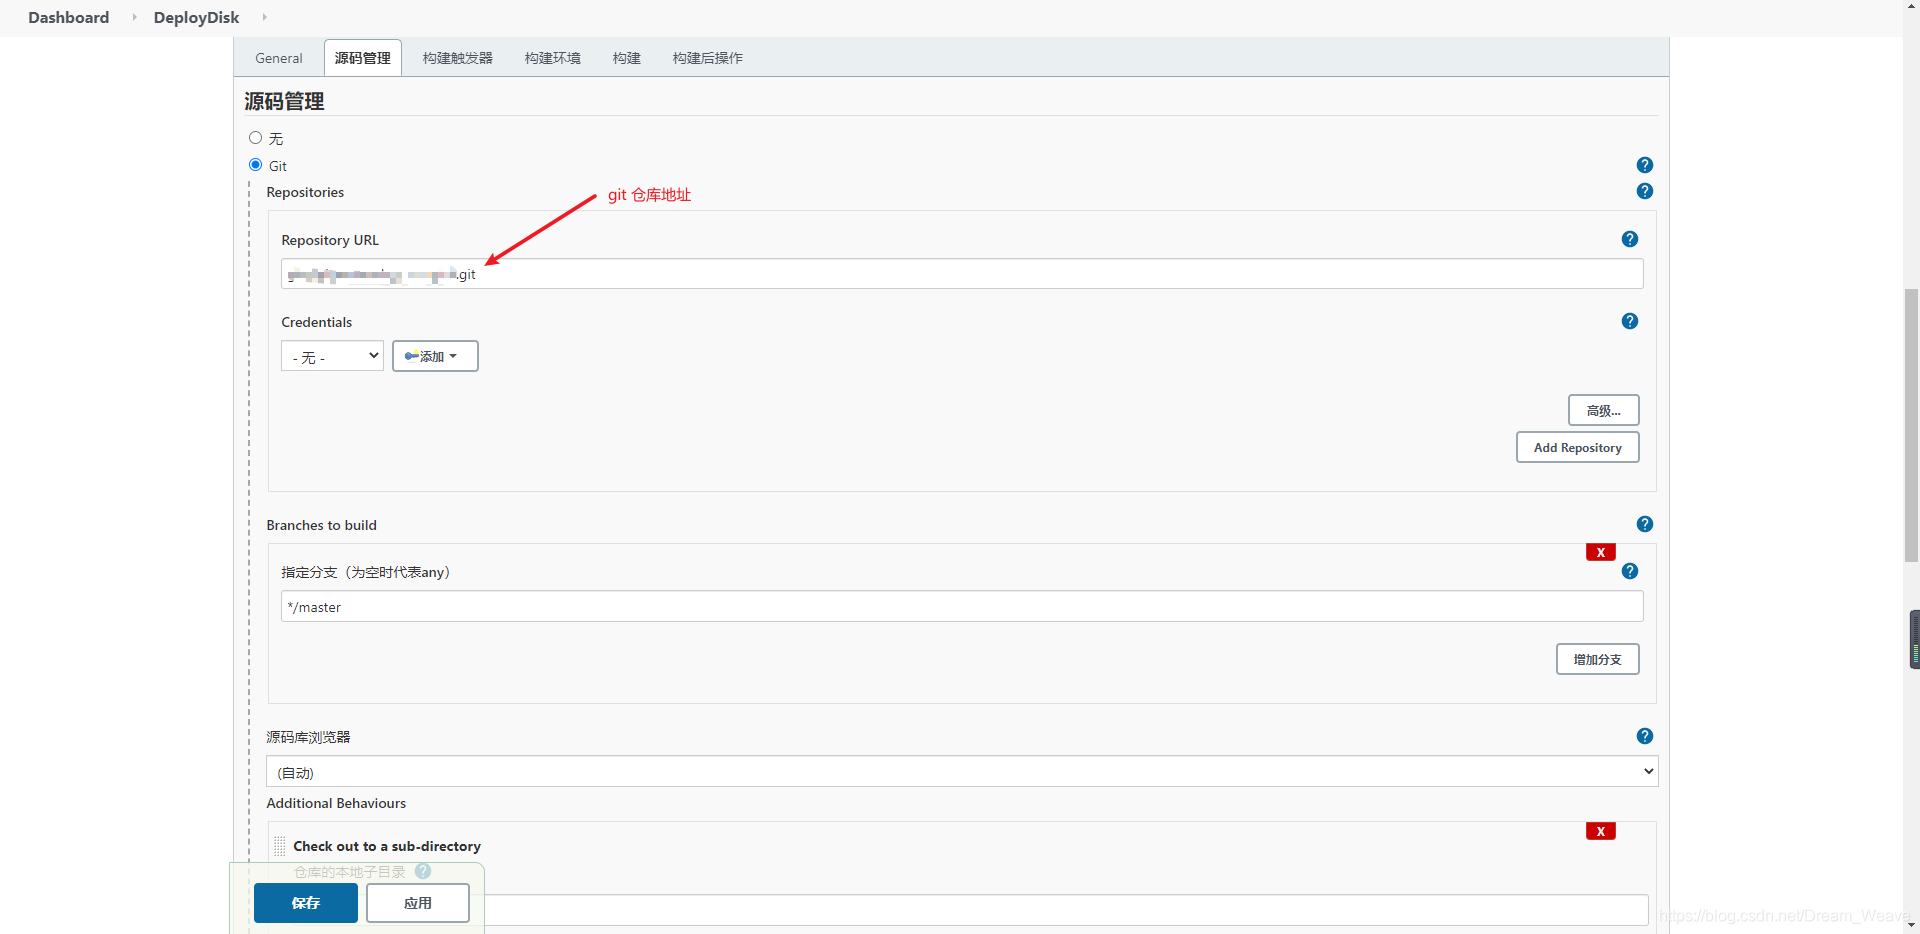Click the 高级... button

[1604, 410]
